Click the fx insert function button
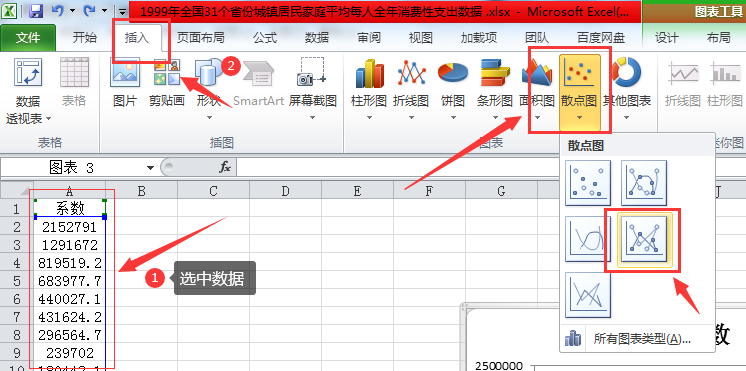Viewport: 746px width, 371px height. click(225, 167)
